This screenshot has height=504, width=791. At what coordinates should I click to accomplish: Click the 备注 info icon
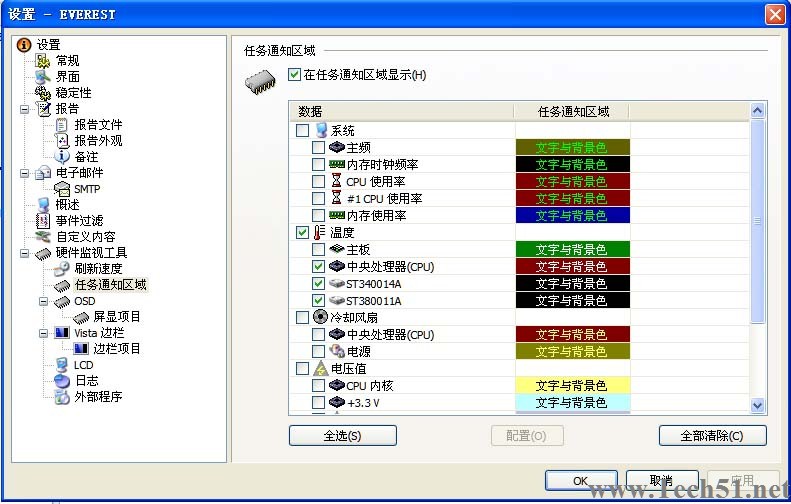tap(62, 157)
